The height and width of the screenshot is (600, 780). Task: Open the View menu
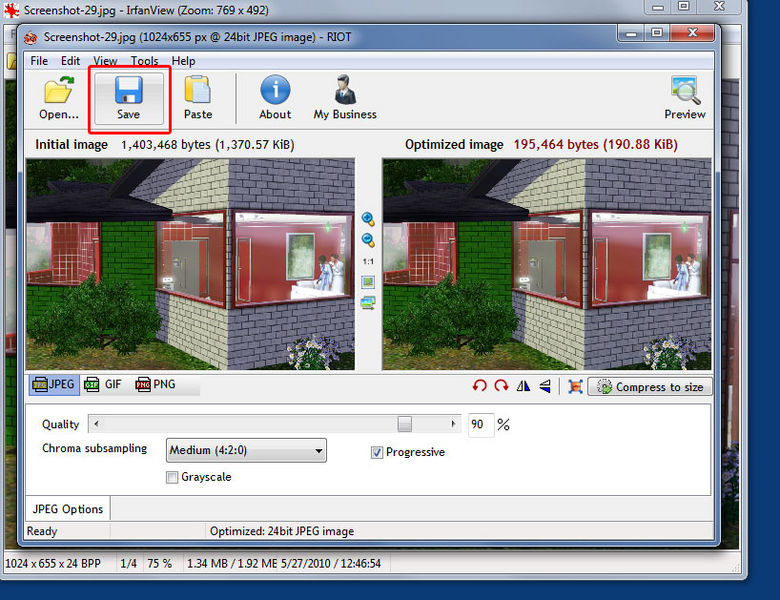pos(105,61)
